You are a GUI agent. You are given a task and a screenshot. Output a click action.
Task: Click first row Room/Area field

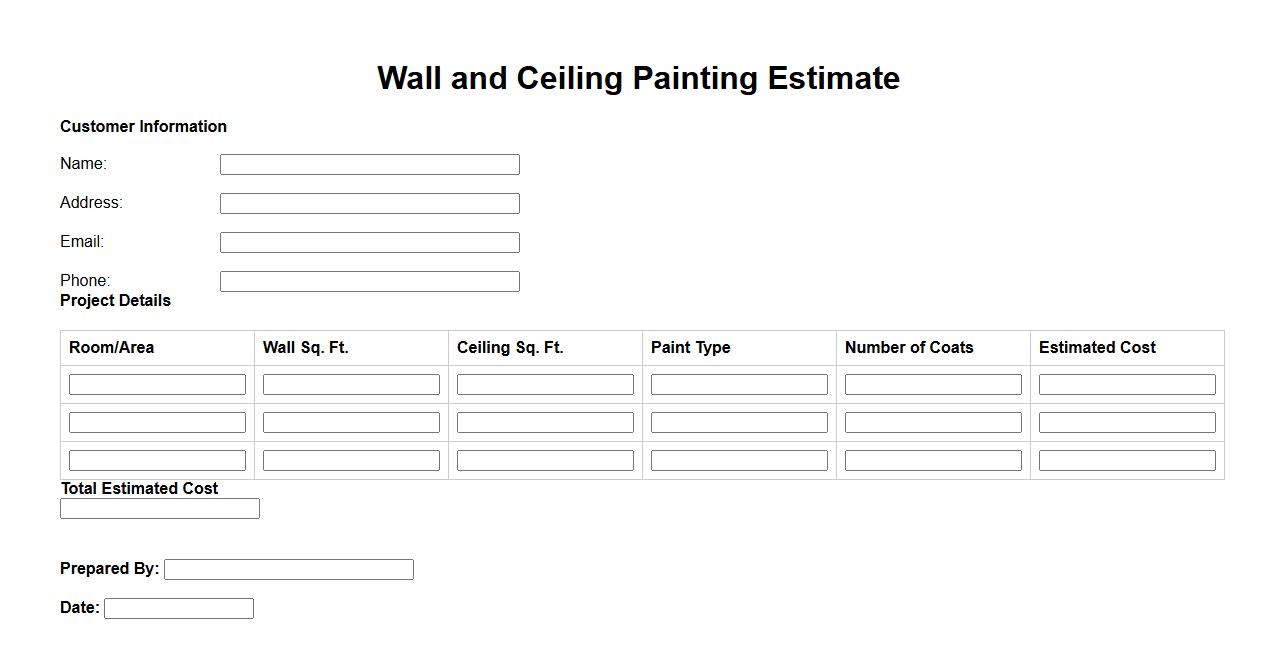tap(157, 385)
